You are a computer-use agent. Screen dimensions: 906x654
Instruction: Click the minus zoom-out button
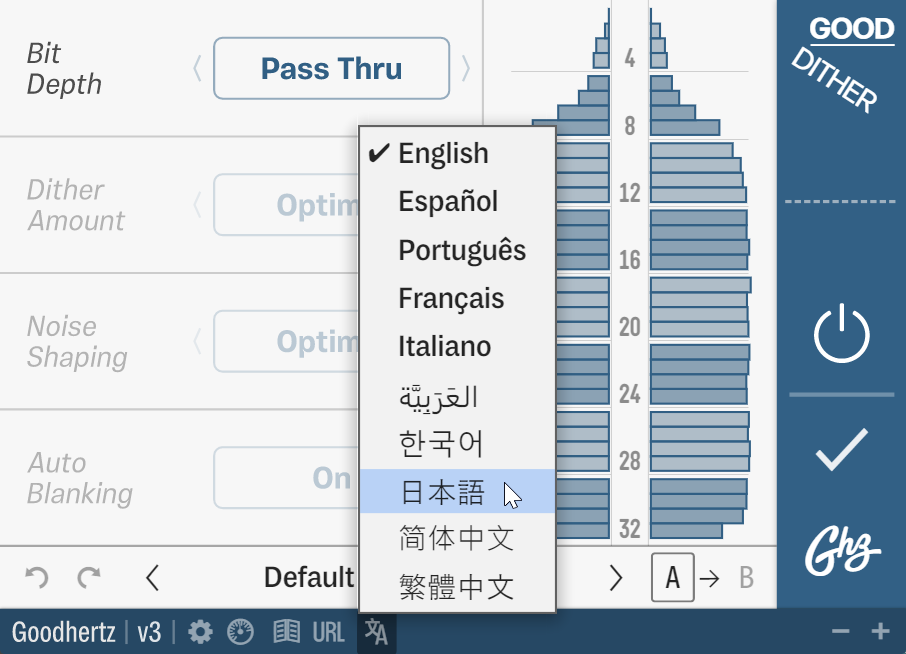(x=841, y=631)
